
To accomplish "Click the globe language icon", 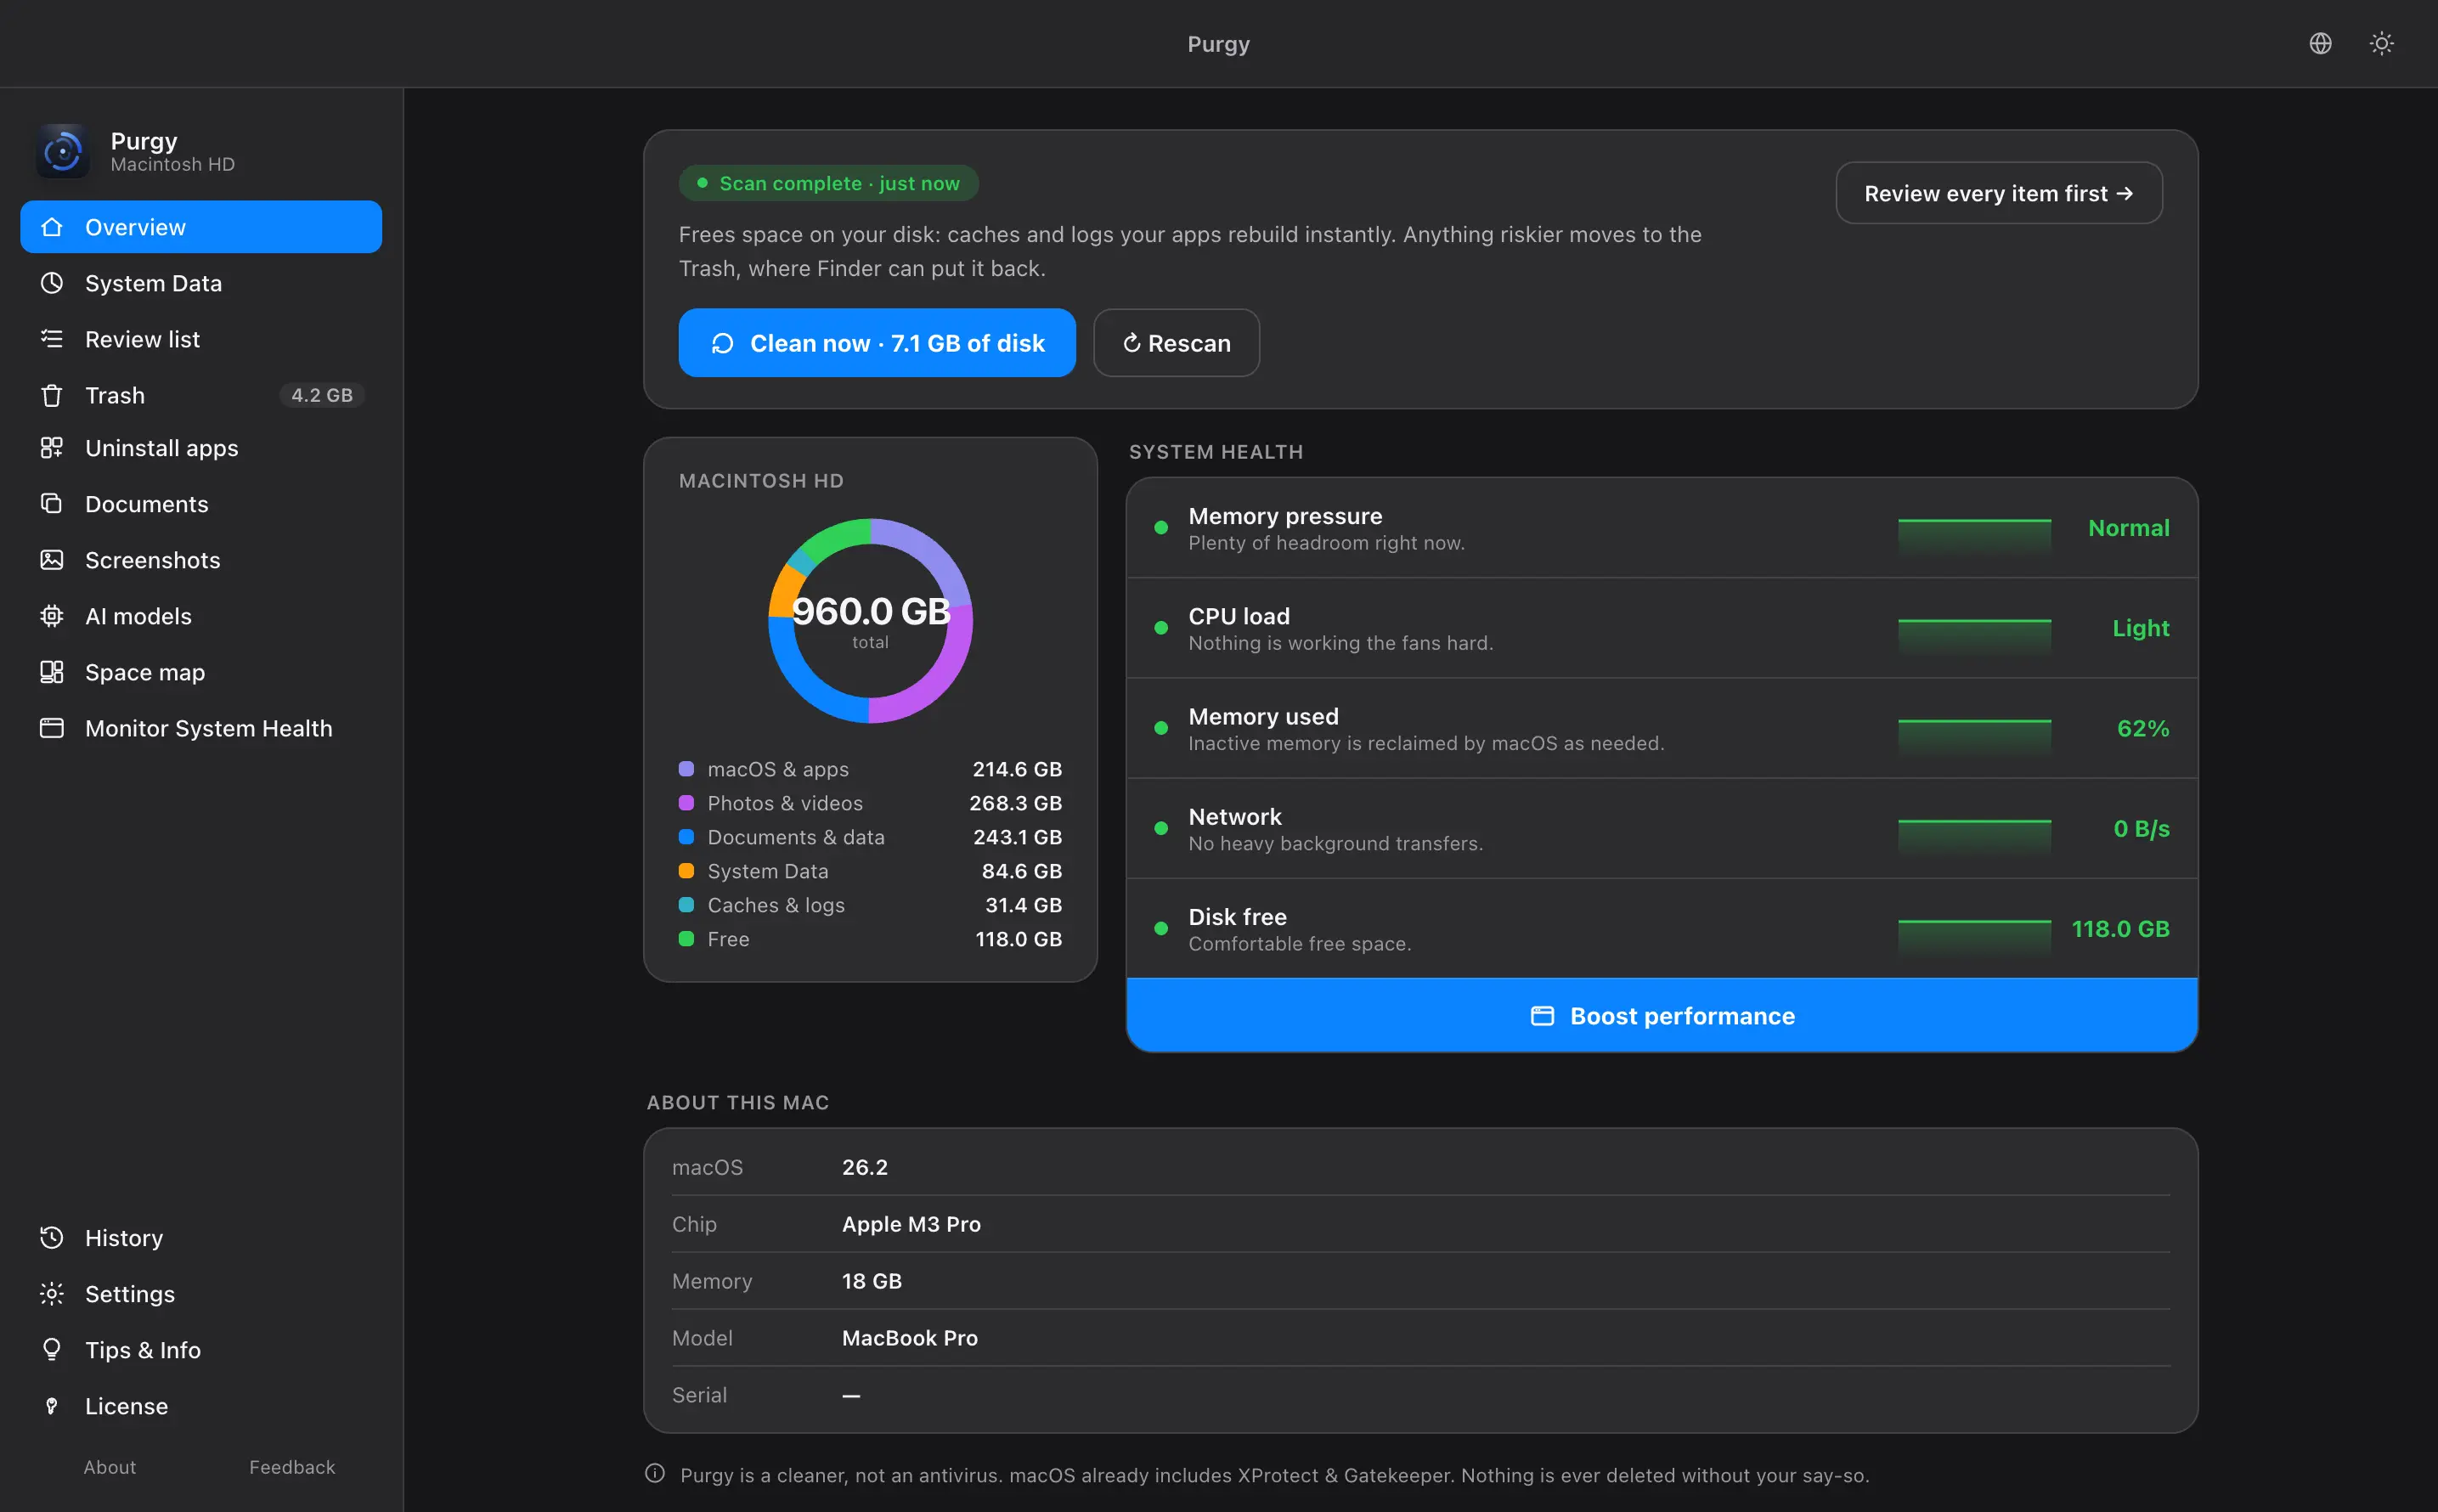I will (2320, 43).
